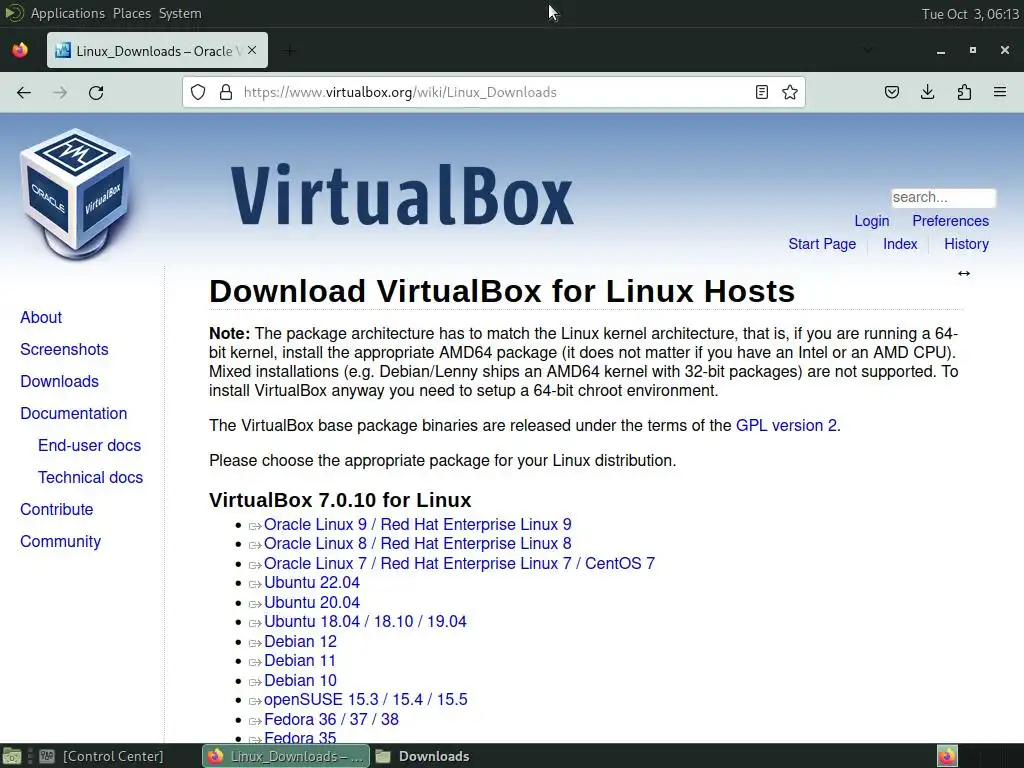Open the extensions puzzle icon
The image size is (1024, 768).
point(964,92)
